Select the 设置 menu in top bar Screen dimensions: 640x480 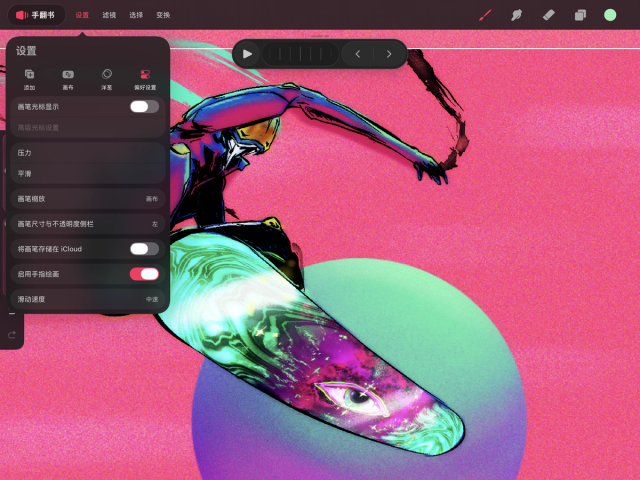pyautogui.click(x=82, y=15)
